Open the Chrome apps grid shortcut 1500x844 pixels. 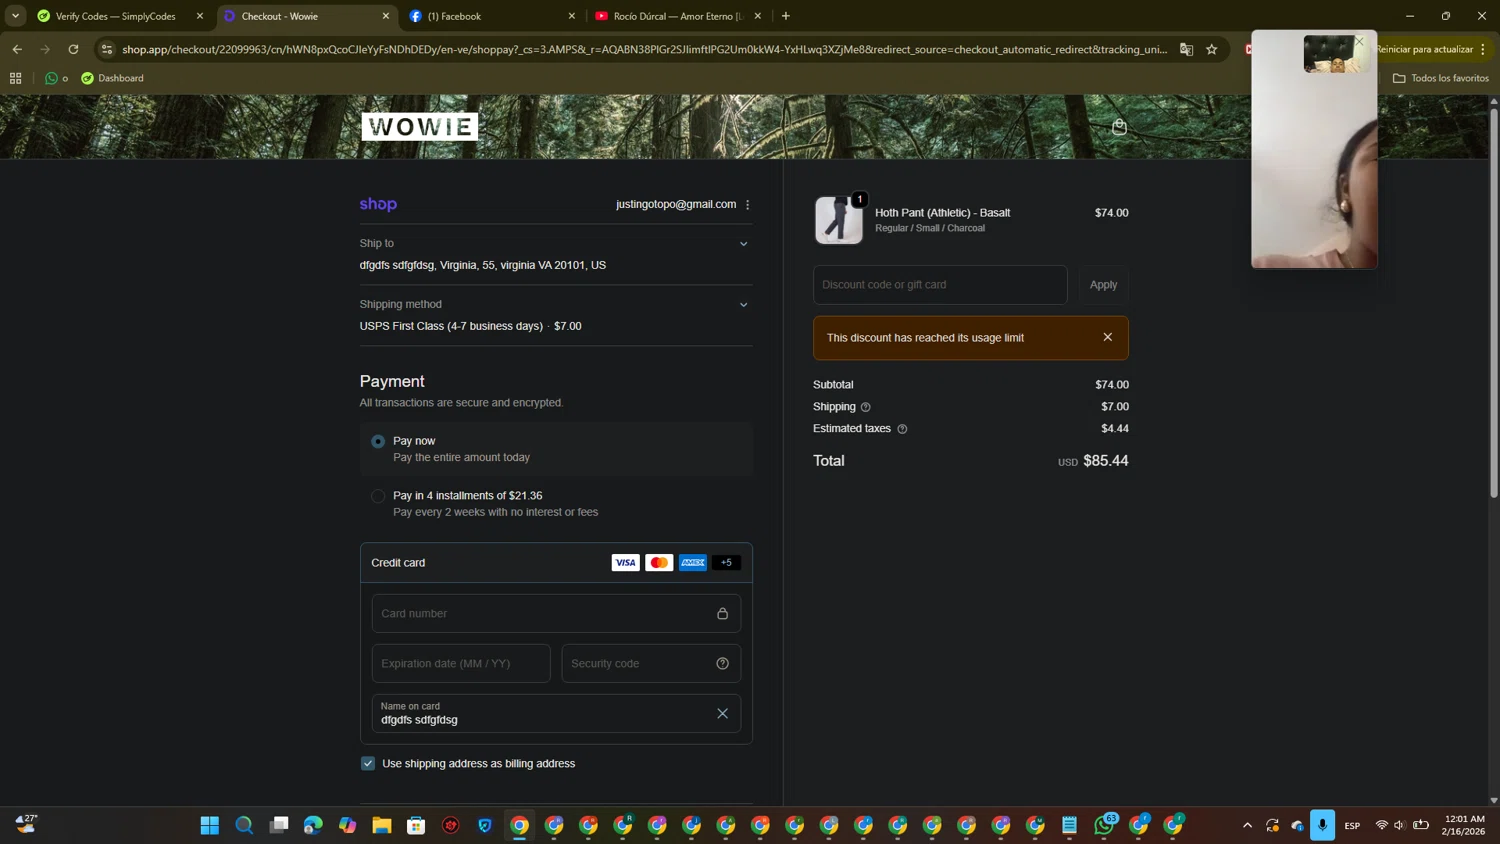click(15, 78)
